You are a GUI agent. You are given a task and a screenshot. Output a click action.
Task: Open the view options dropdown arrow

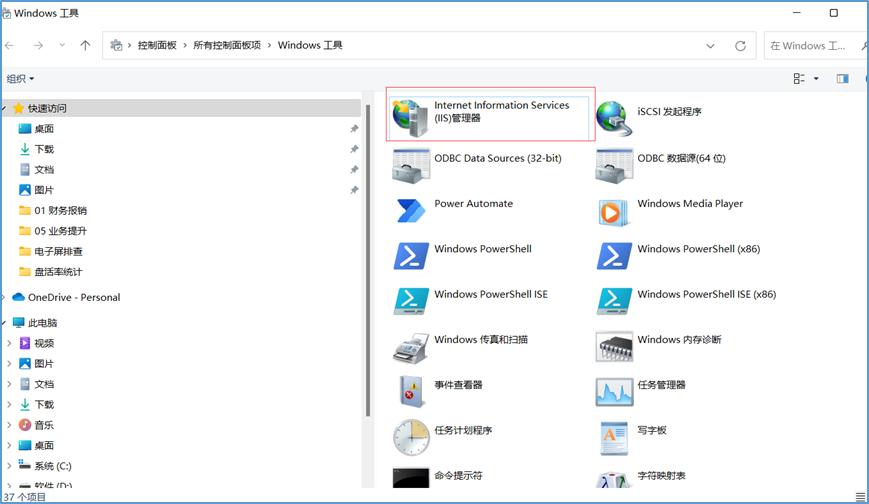[x=816, y=79]
